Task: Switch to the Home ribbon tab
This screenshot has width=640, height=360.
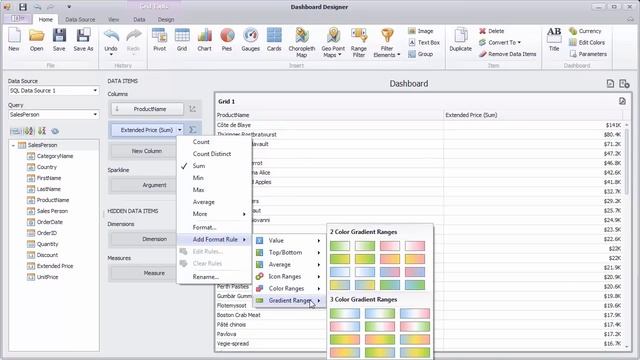Action: [45, 19]
